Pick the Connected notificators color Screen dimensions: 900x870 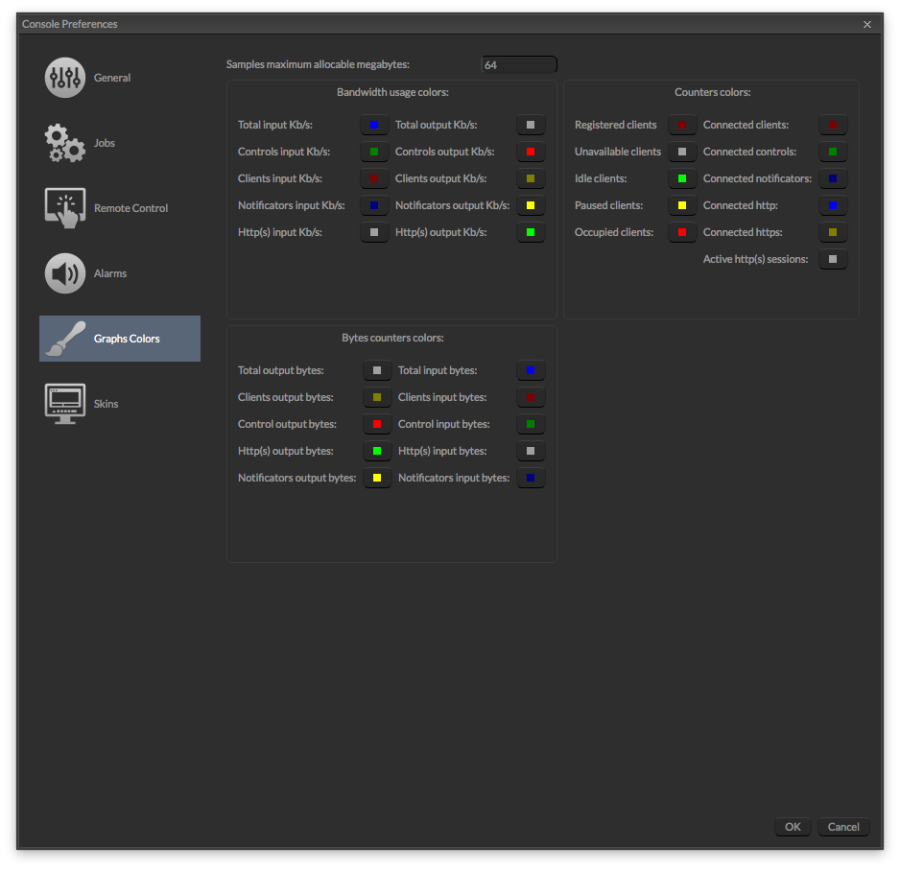tap(833, 178)
